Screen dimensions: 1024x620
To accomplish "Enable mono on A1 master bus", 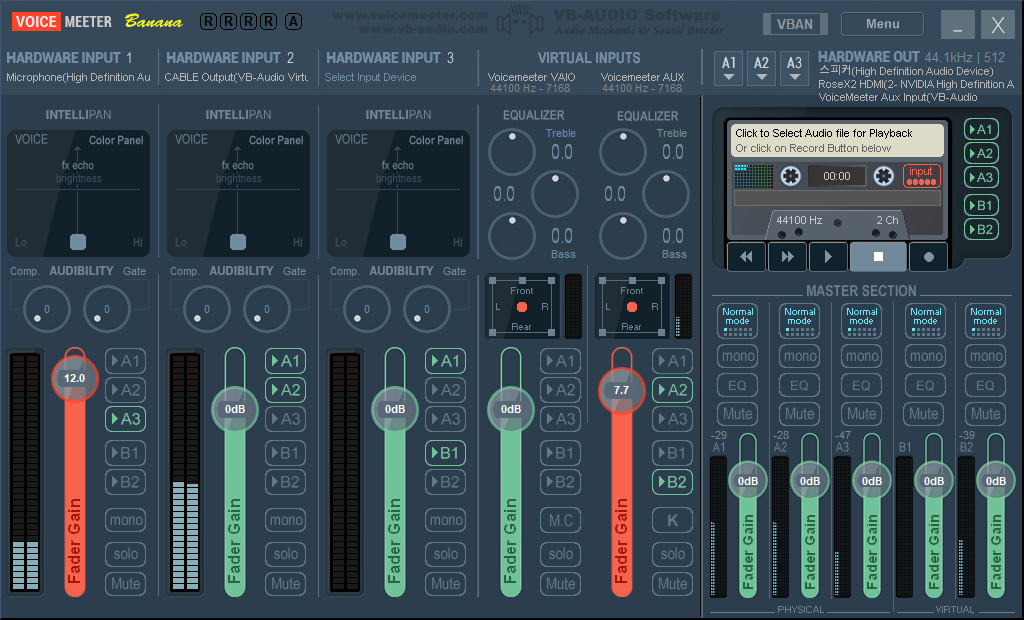I will tap(737, 356).
